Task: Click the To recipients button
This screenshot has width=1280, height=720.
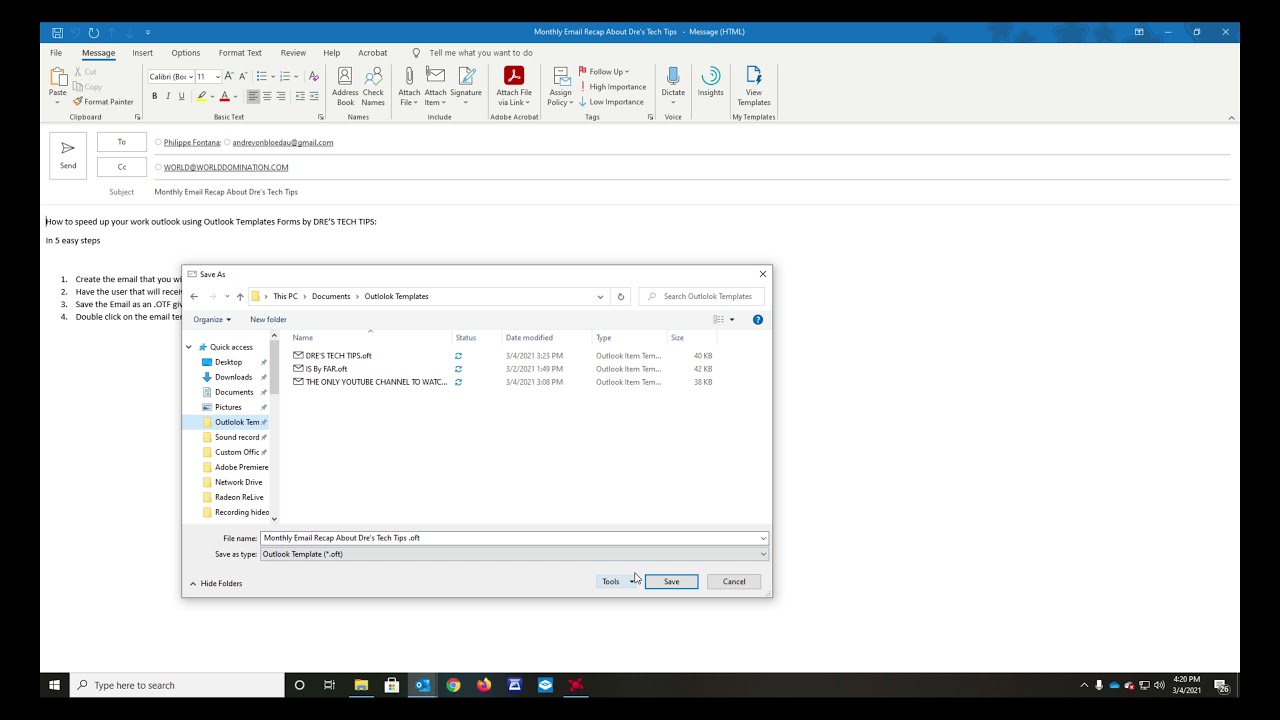Action: [122, 142]
